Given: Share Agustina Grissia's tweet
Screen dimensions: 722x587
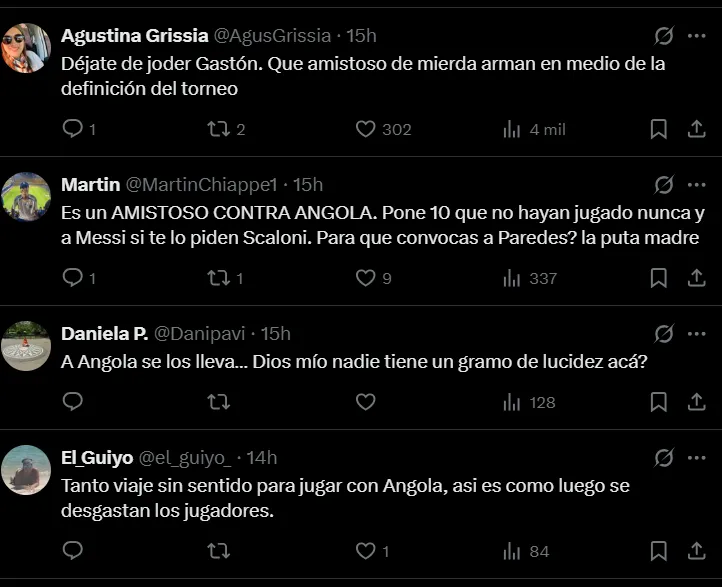Looking at the screenshot, I should point(696,129).
